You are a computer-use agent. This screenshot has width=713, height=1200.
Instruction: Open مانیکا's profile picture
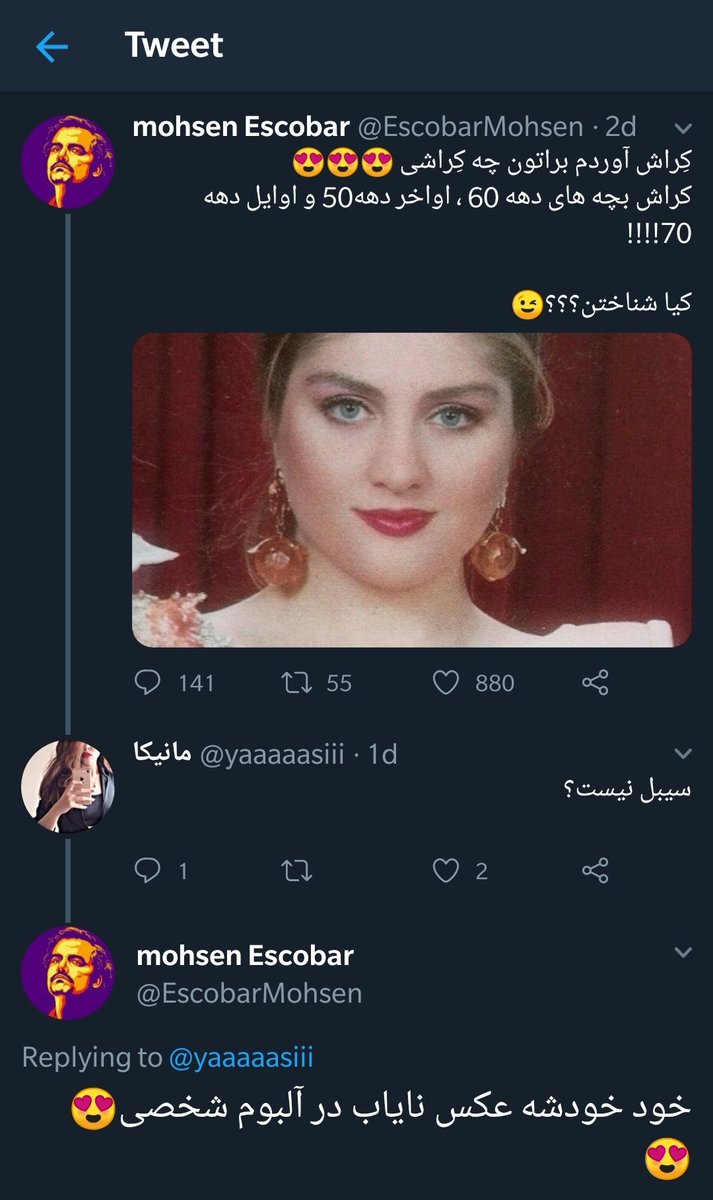pos(68,785)
